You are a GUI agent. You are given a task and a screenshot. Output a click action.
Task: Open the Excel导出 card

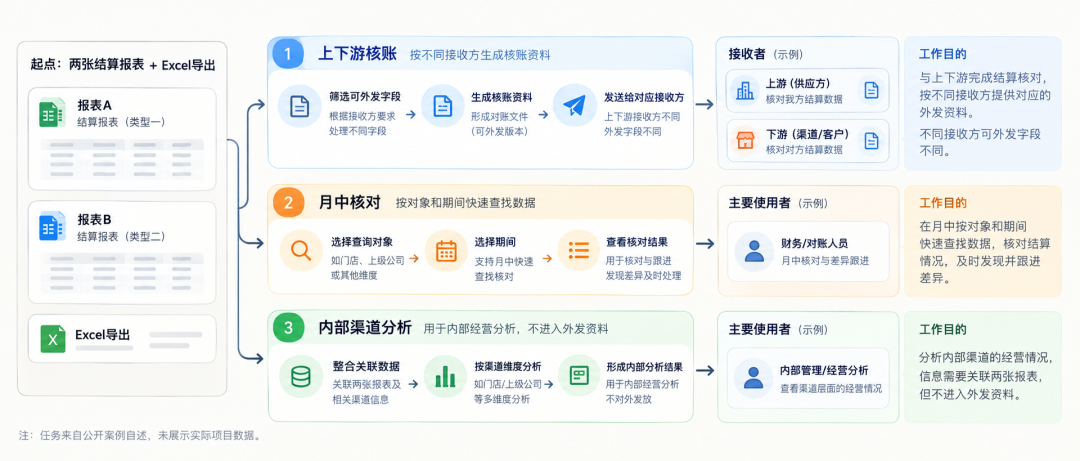pos(122,338)
